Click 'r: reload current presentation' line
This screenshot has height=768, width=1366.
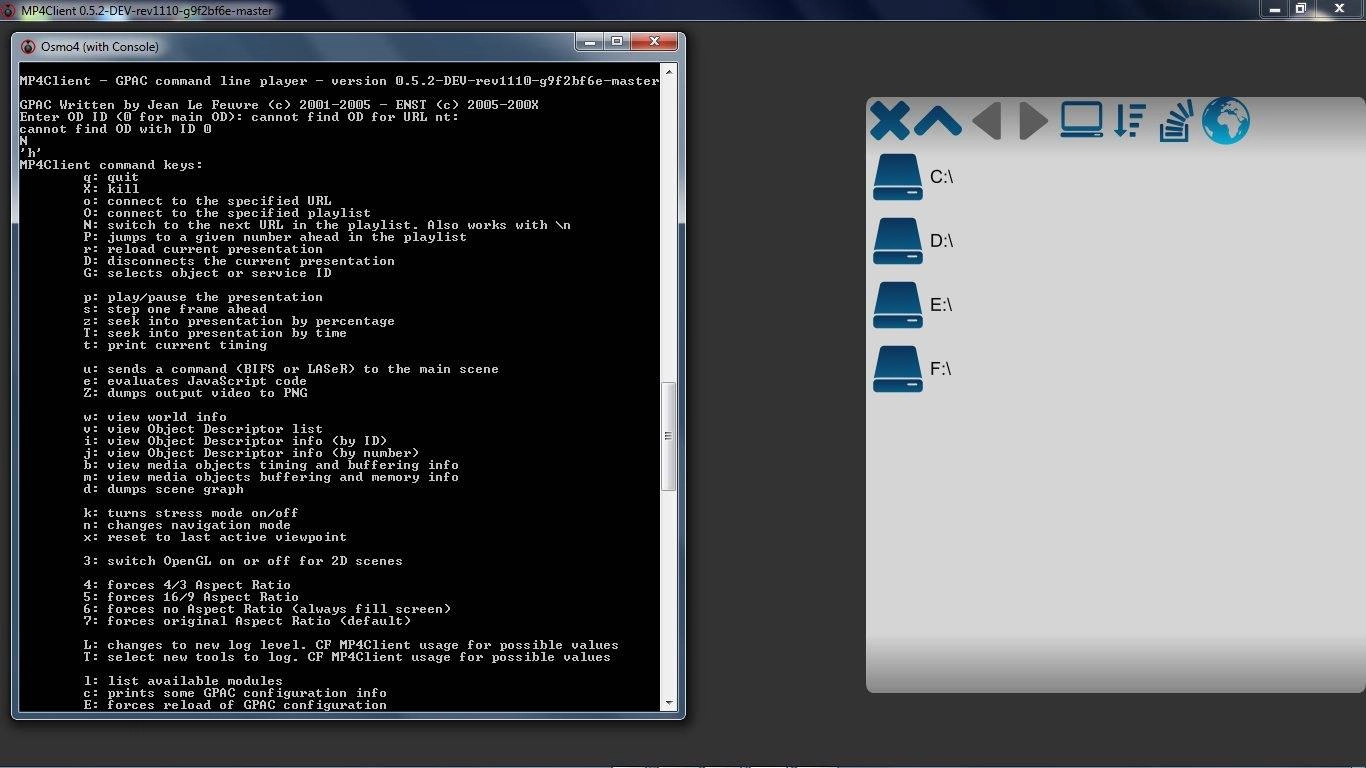(203, 249)
